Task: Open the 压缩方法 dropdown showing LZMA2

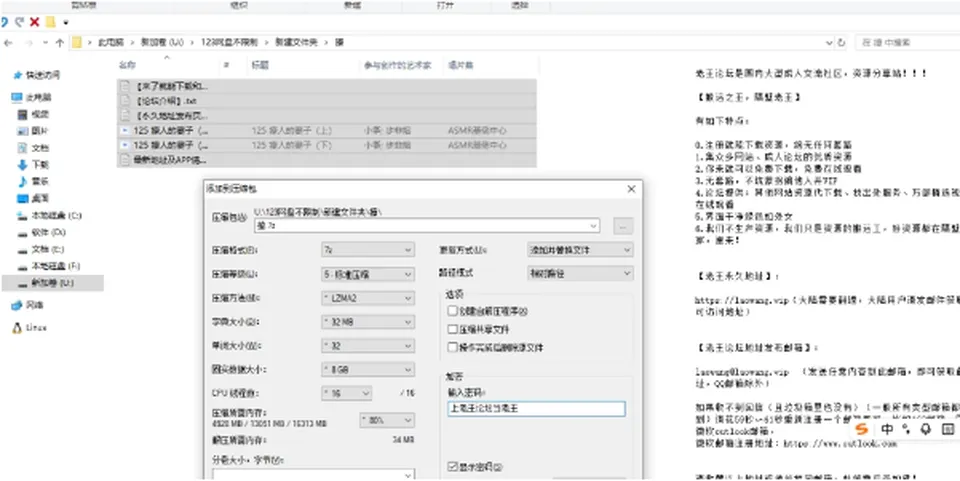Action: tap(367, 298)
